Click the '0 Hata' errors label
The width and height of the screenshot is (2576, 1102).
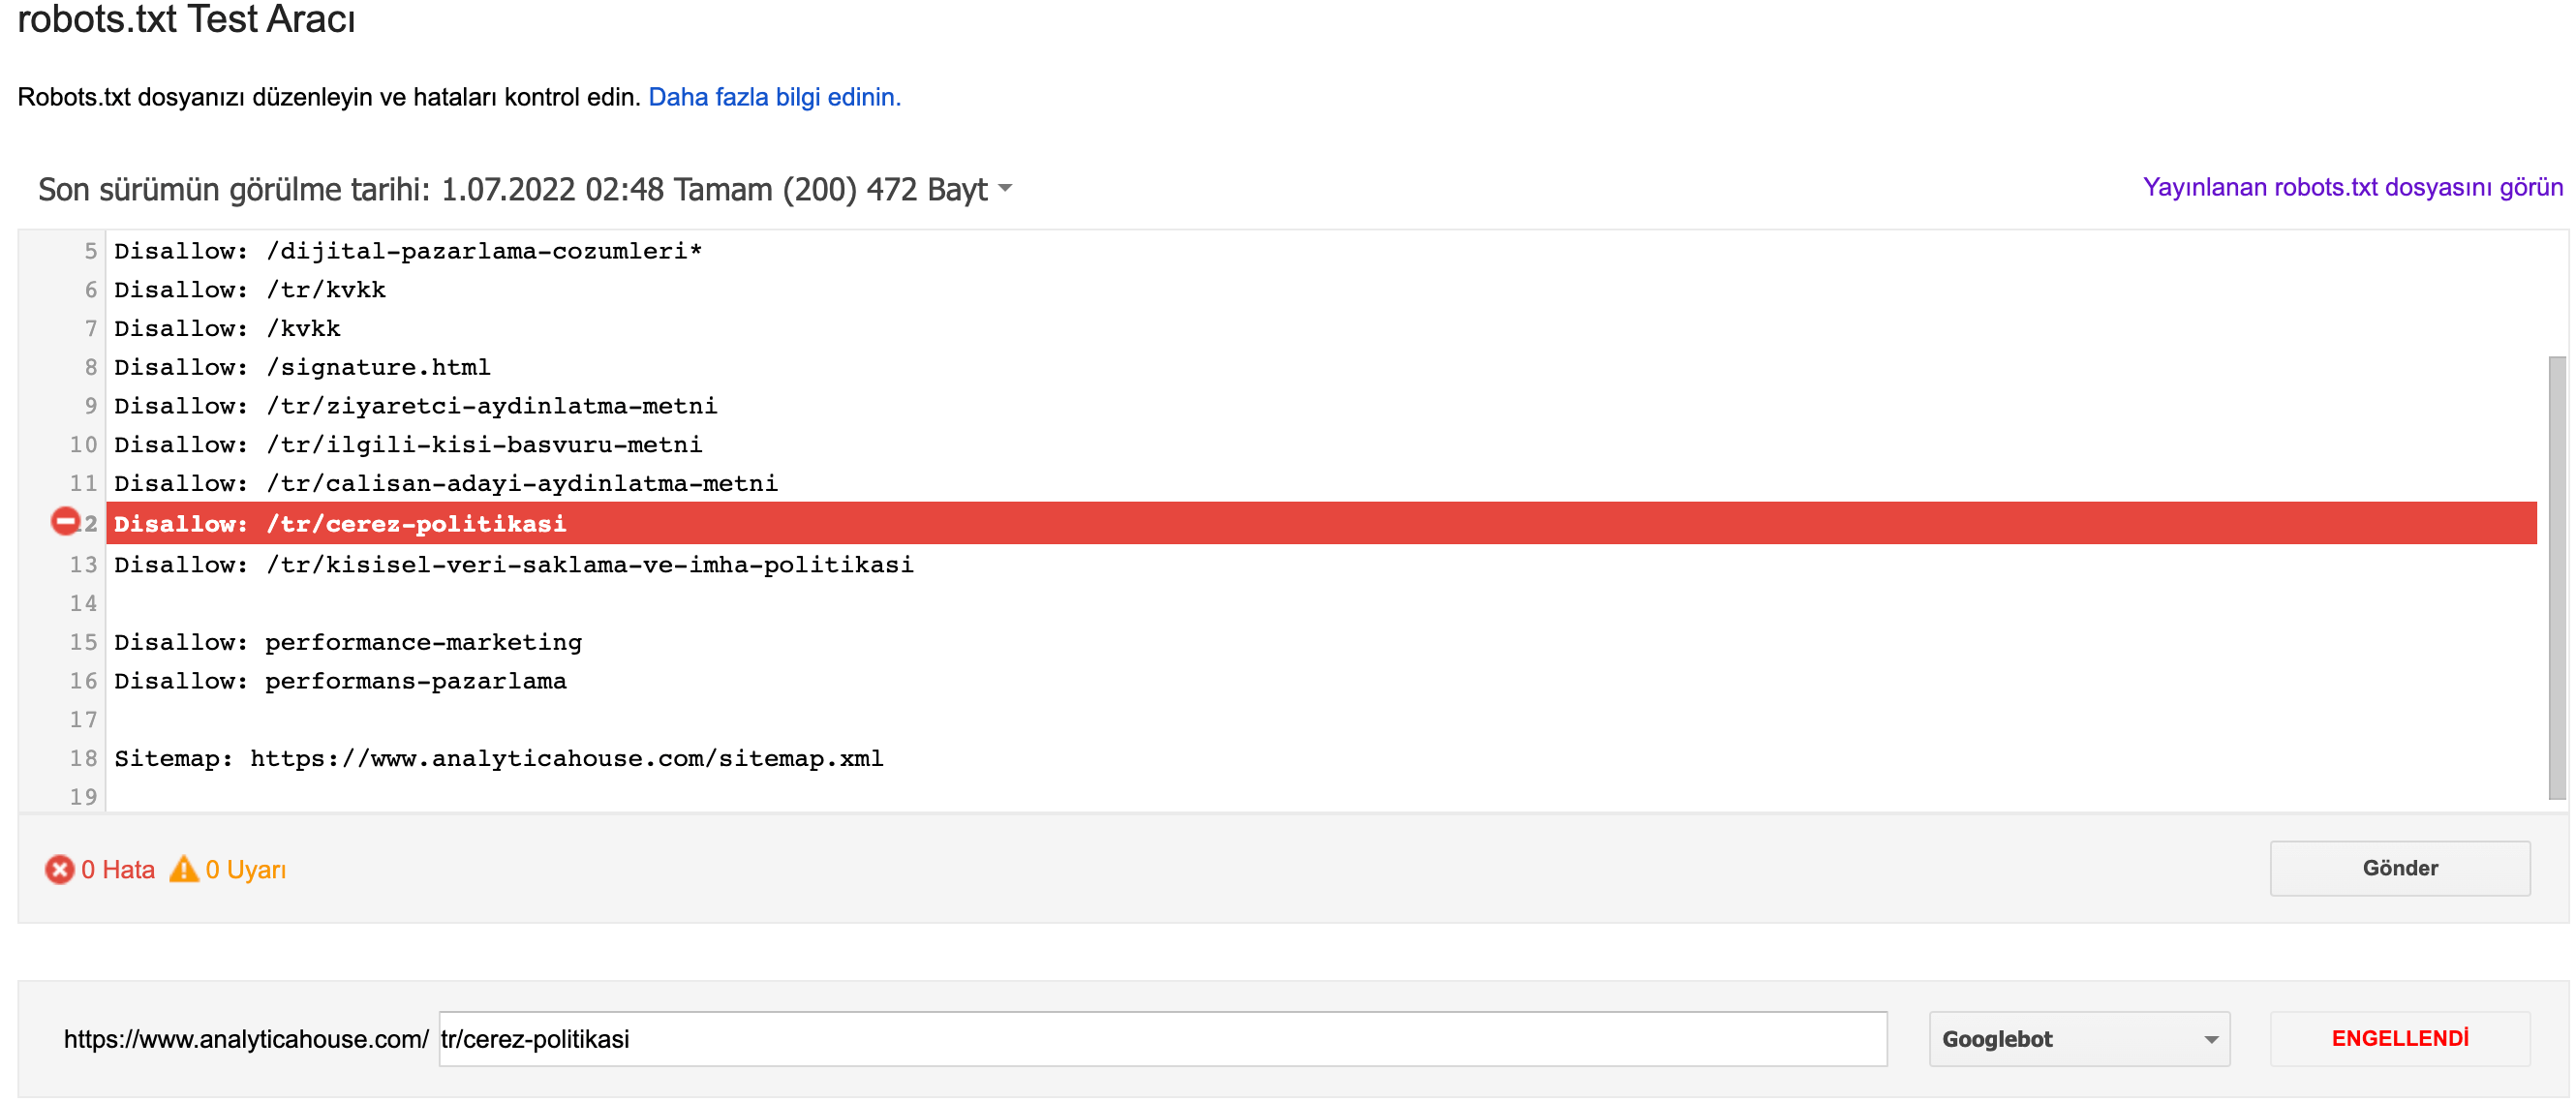pos(117,870)
